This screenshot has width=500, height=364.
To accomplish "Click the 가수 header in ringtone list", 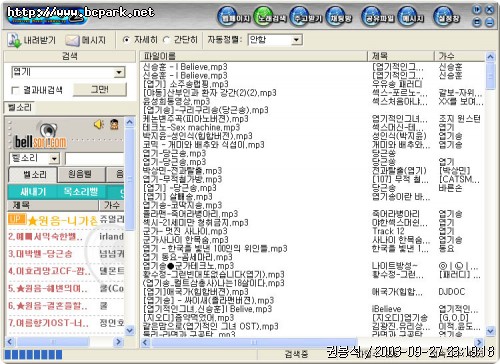I will [x=112, y=205].
